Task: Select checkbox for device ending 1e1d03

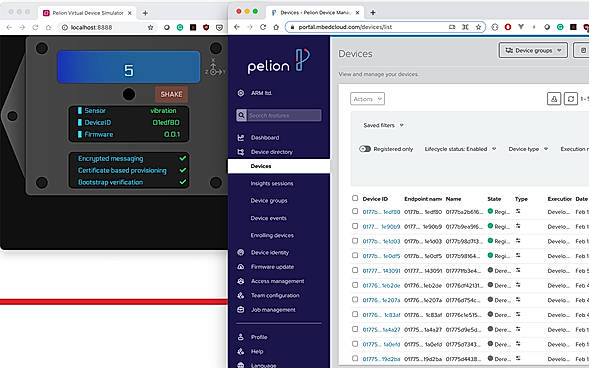Action: tap(355, 241)
